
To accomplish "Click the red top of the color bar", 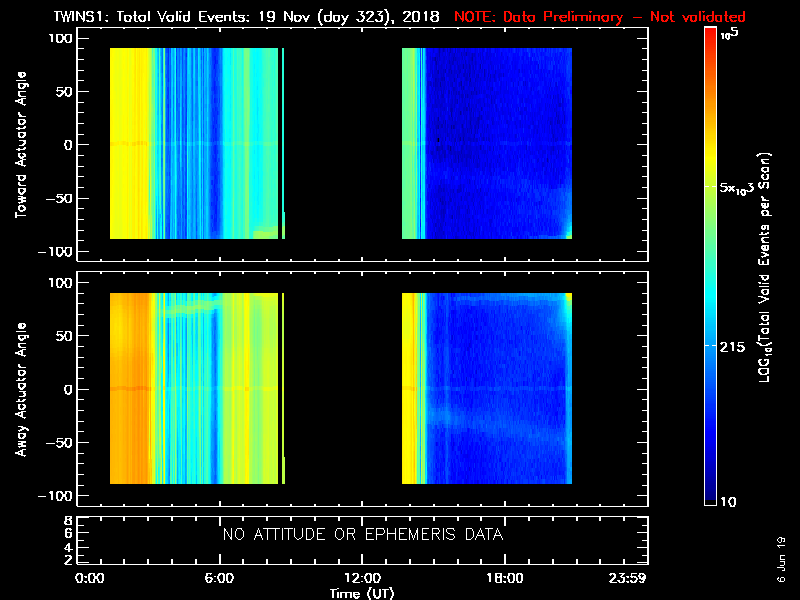I will (710, 40).
